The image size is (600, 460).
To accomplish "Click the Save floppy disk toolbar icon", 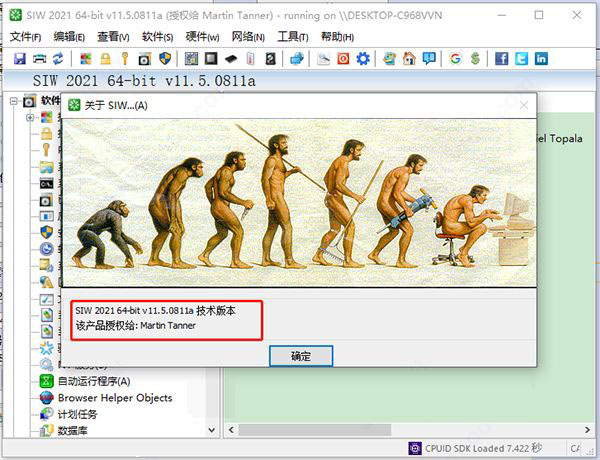I will 20,59.
